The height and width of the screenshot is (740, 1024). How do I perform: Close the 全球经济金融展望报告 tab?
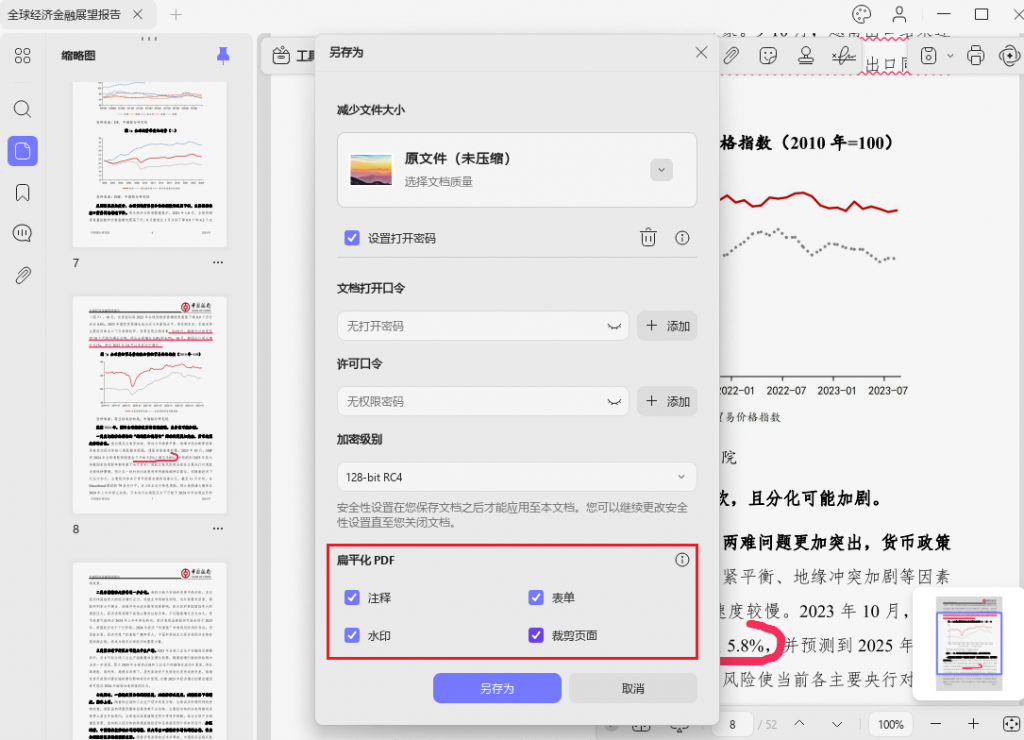(x=138, y=14)
